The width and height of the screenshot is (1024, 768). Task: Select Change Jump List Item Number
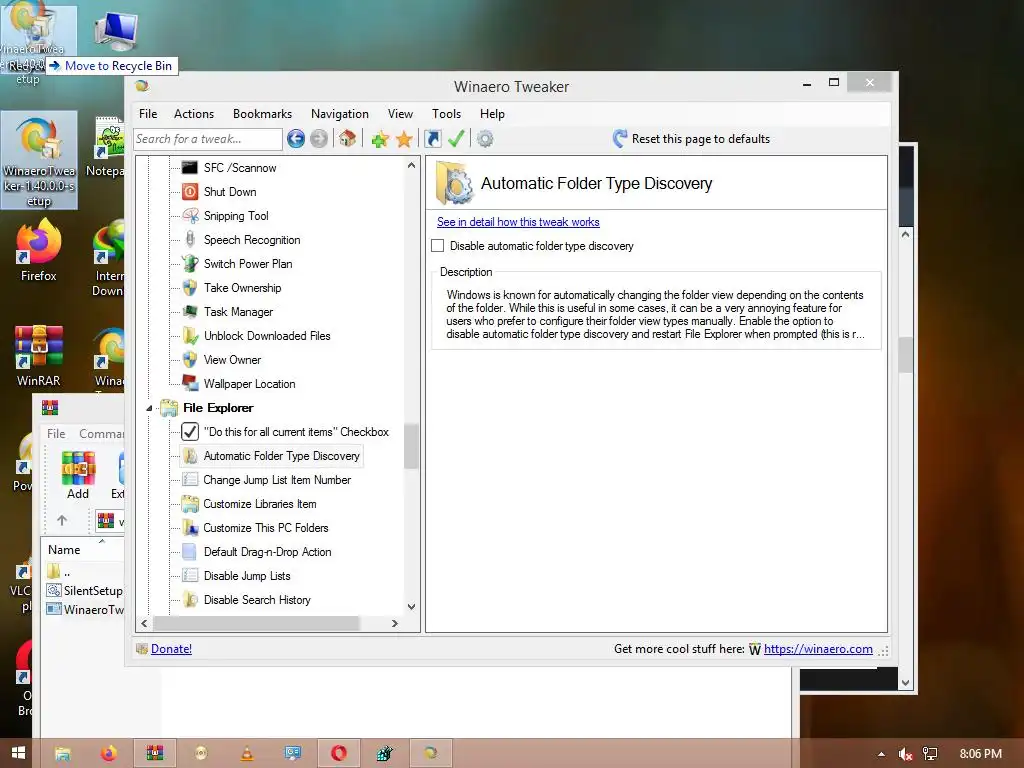tap(277, 480)
